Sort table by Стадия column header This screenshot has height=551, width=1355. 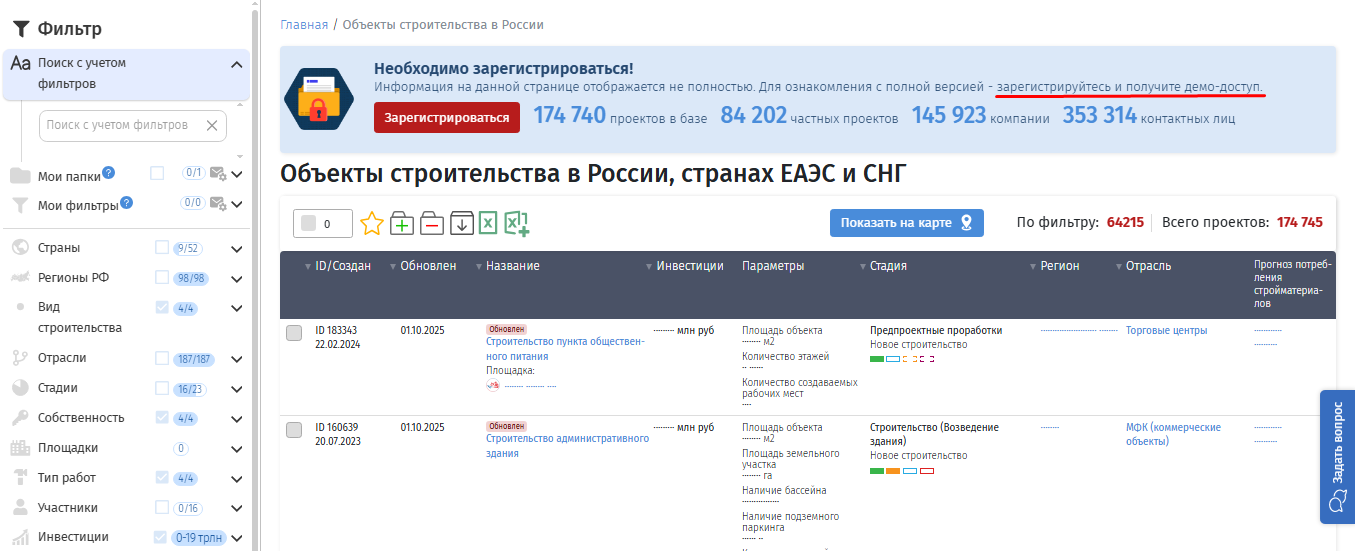pos(888,266)
